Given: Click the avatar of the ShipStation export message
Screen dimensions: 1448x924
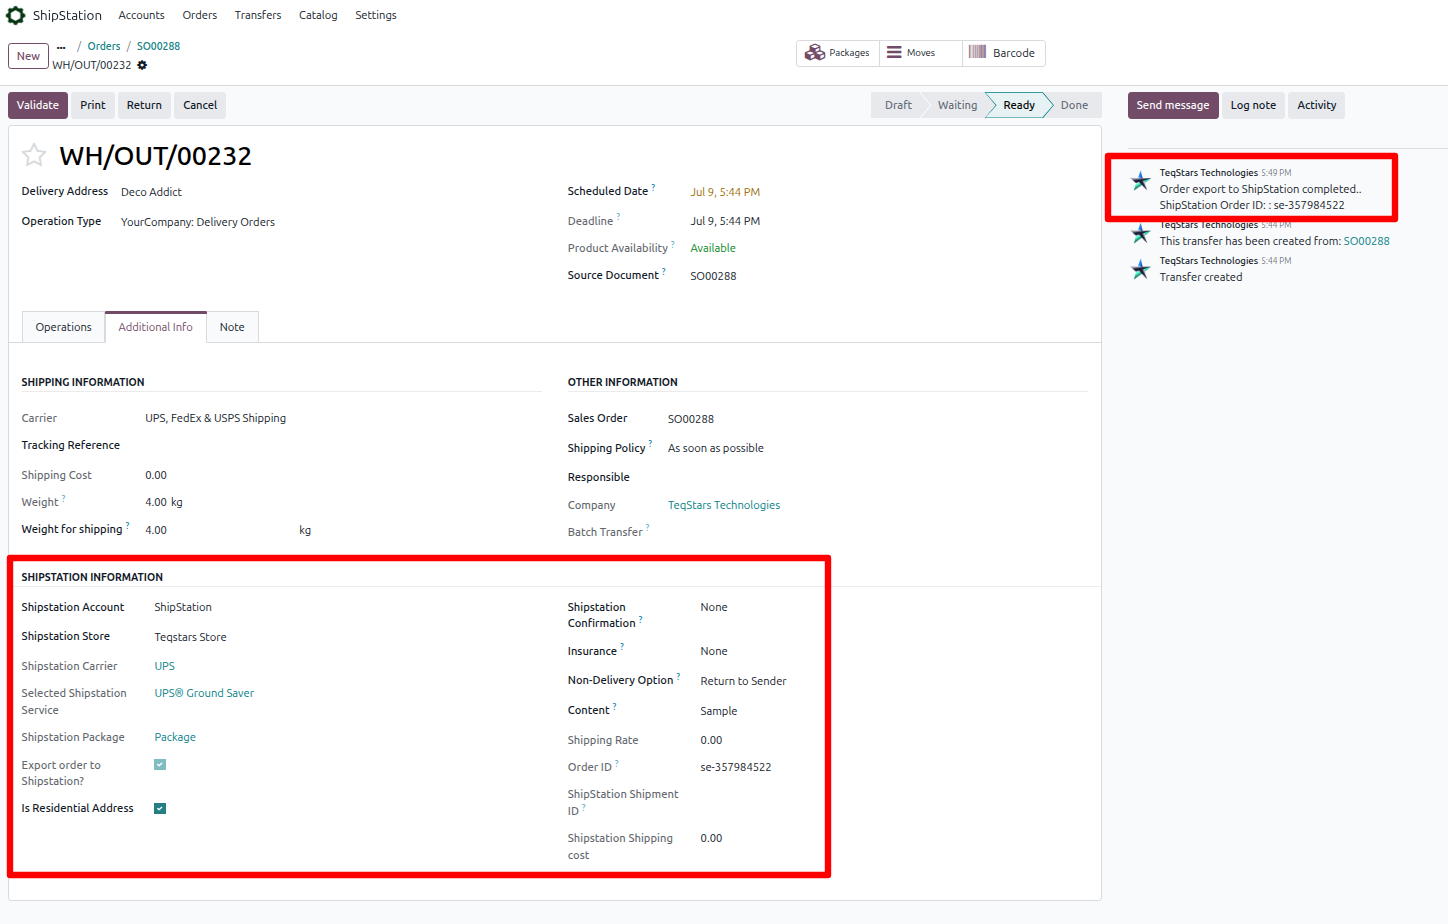Looking at the screenshot, I should tap(1140, 181).
